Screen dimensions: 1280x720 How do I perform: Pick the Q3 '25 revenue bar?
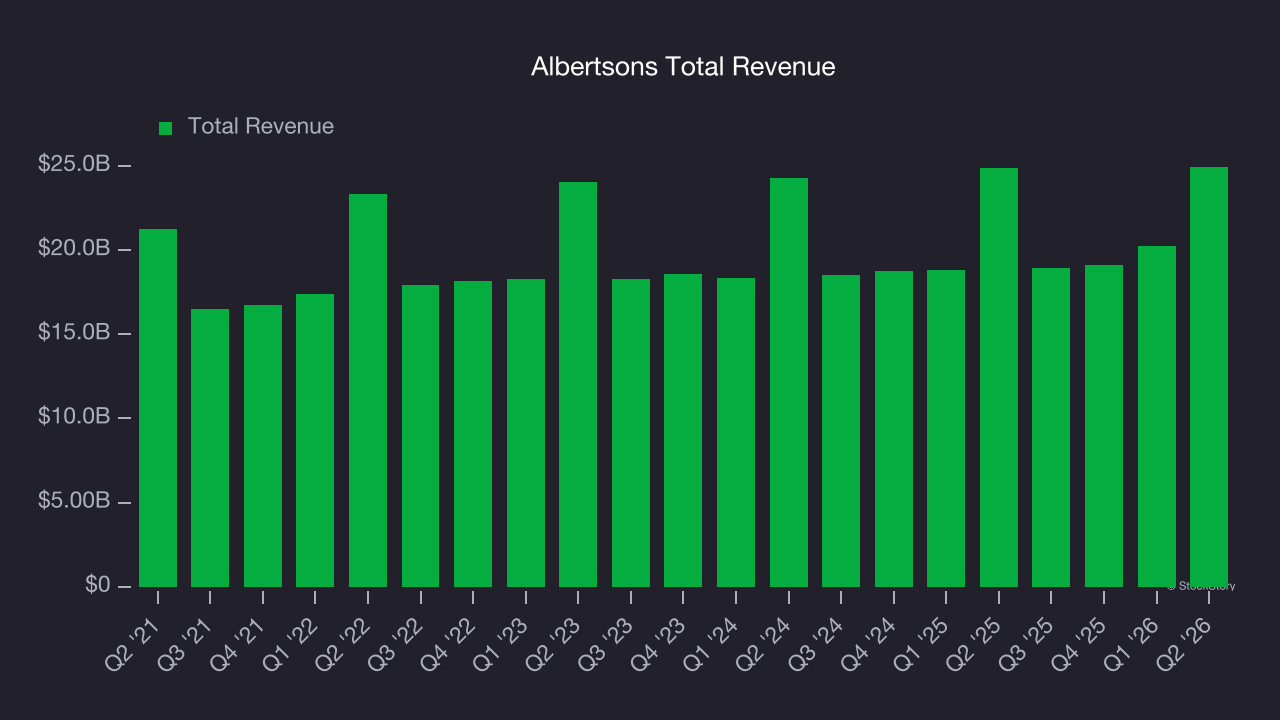1051,427
